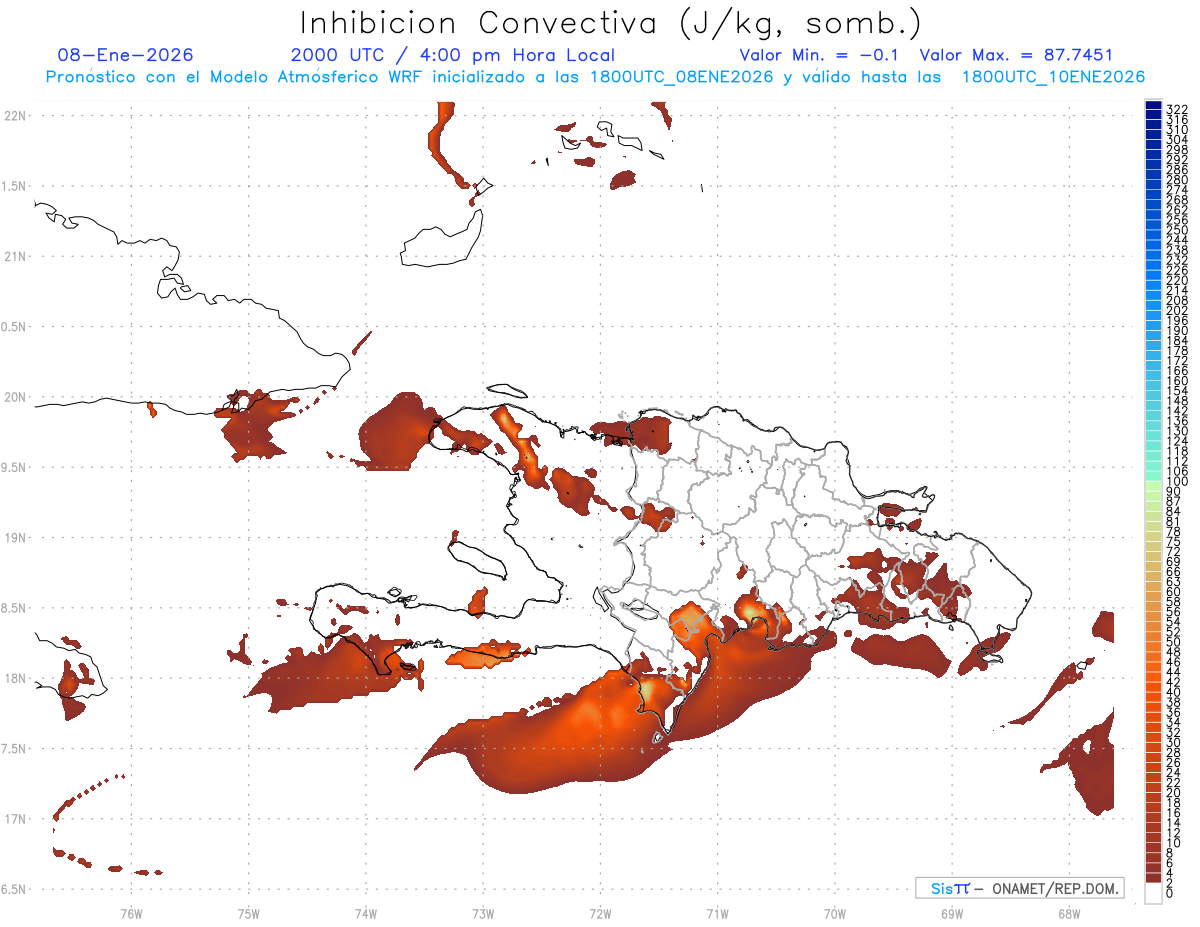Click the '322' color scale value

[1177, 108]
